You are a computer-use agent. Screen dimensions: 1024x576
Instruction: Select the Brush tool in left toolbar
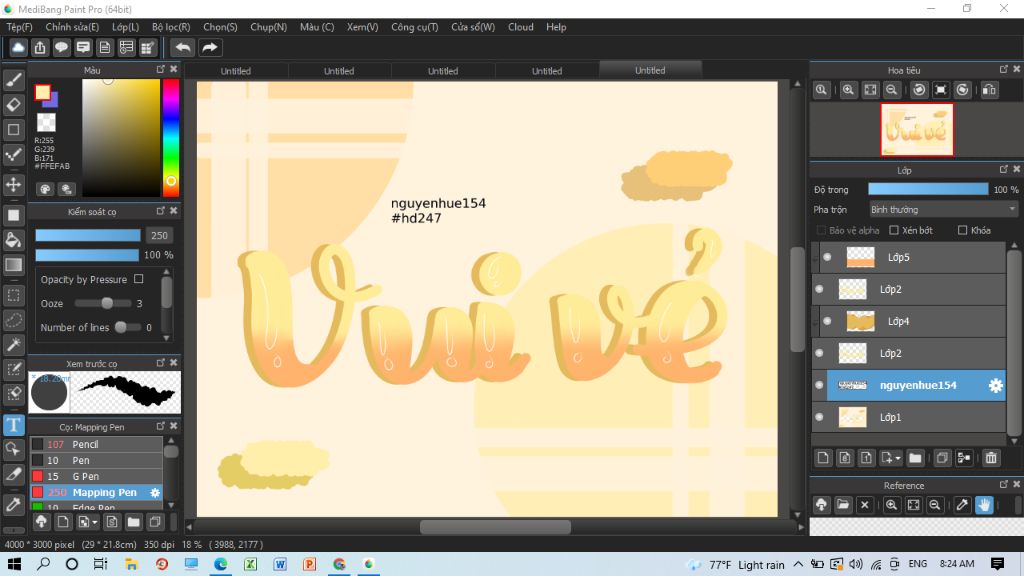[14, 80]
